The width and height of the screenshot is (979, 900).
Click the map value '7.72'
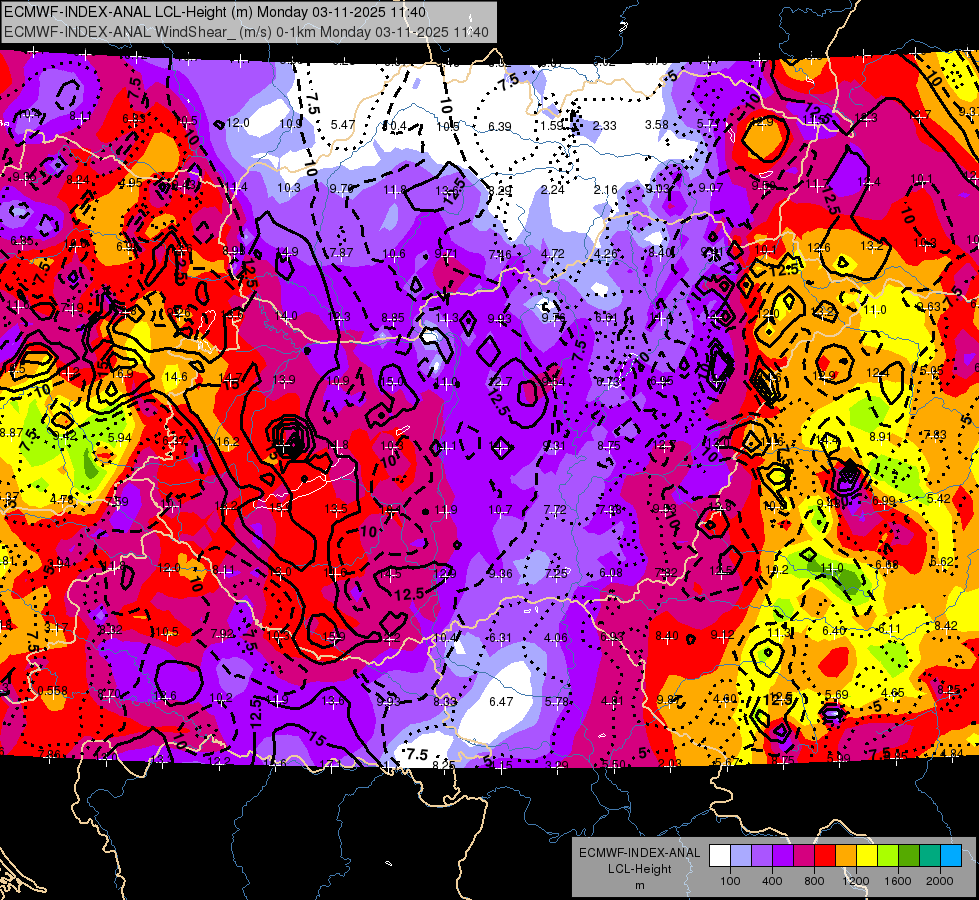click(555, 510)
